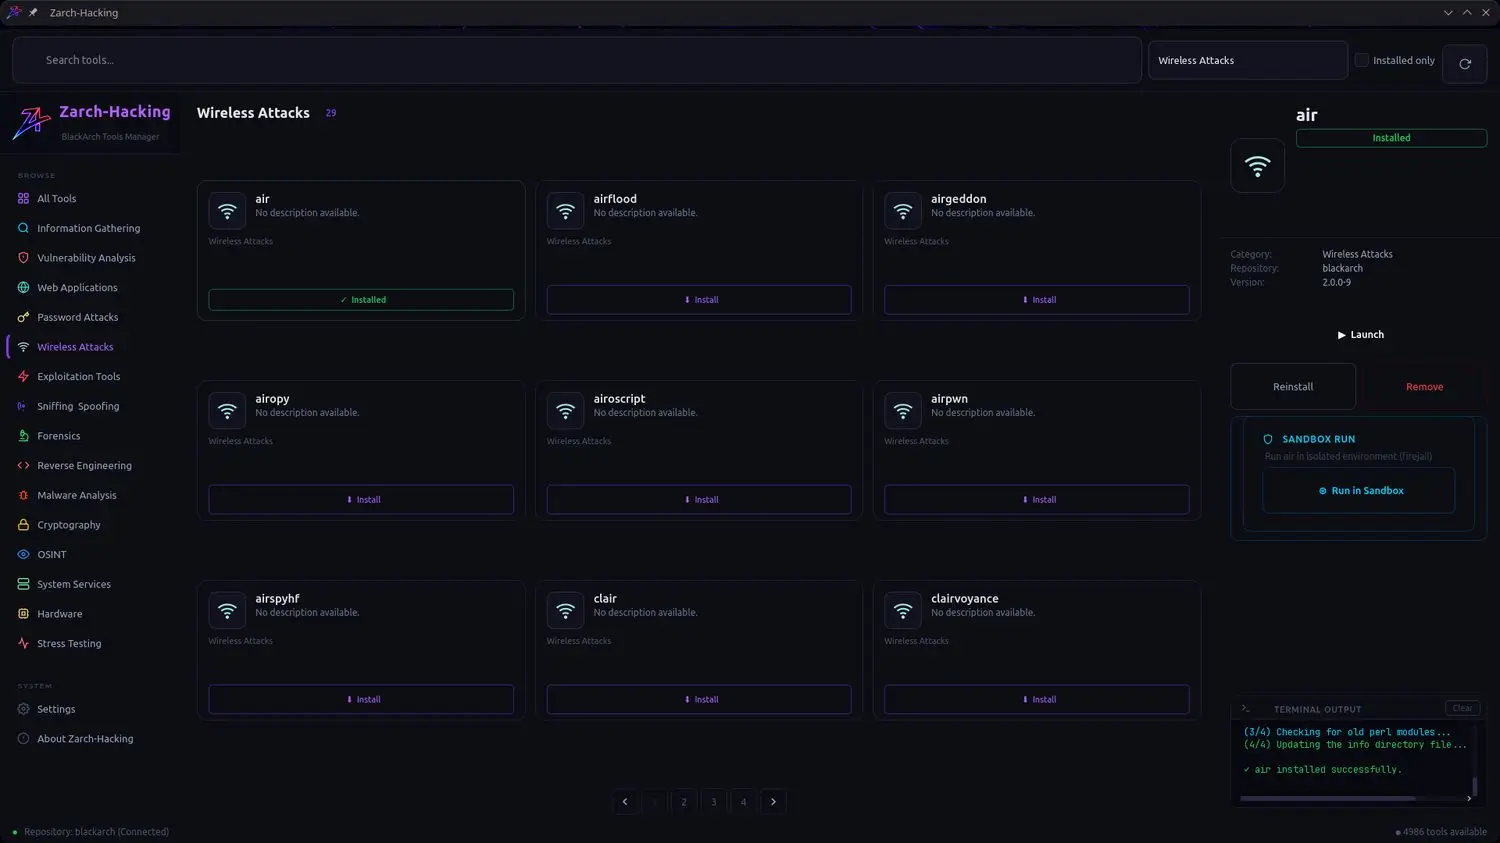Open the About Zarch-Hacking info icon

click(23, 739)
